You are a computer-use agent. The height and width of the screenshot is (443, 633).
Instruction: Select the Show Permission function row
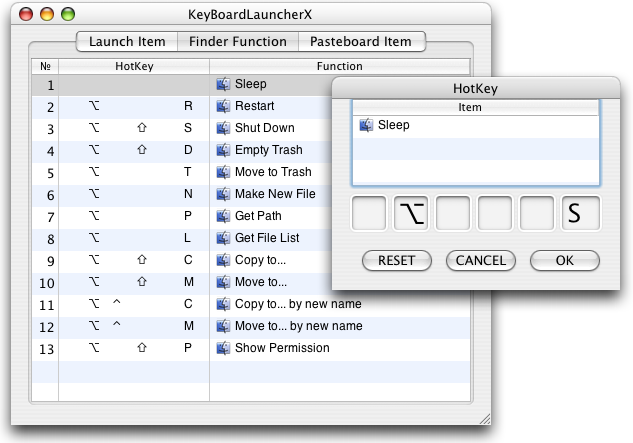point(251,349)
